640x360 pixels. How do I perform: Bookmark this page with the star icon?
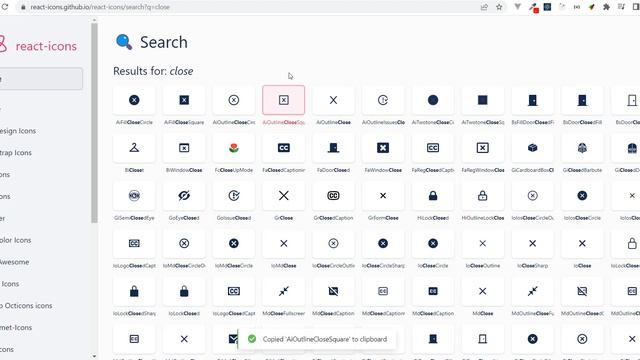coord(499,7)
